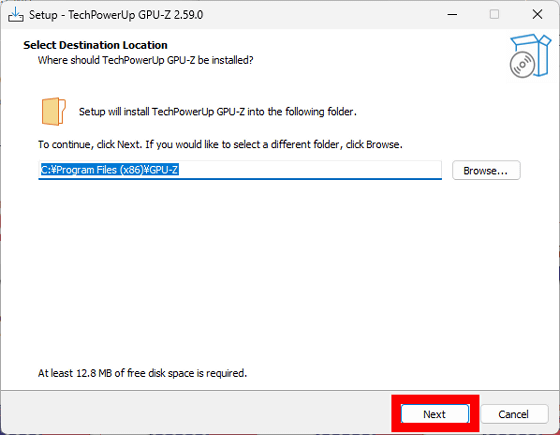Click the 'To continue, click Next' instruction text
This screenshot has width=560, height=435.
[220, 144]
